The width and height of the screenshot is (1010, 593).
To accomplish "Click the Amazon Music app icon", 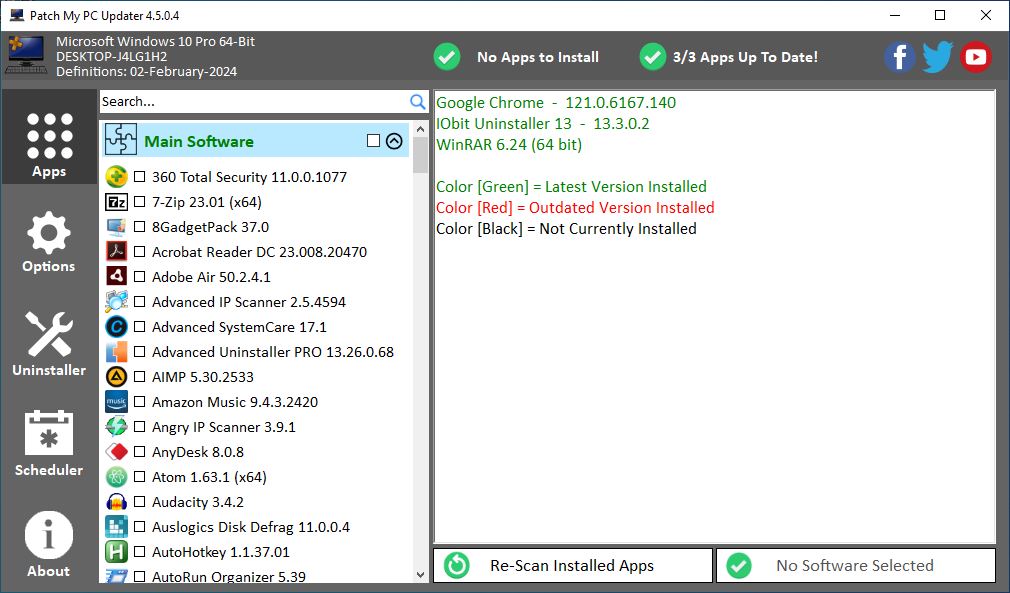I will click(x=117, y=402).
